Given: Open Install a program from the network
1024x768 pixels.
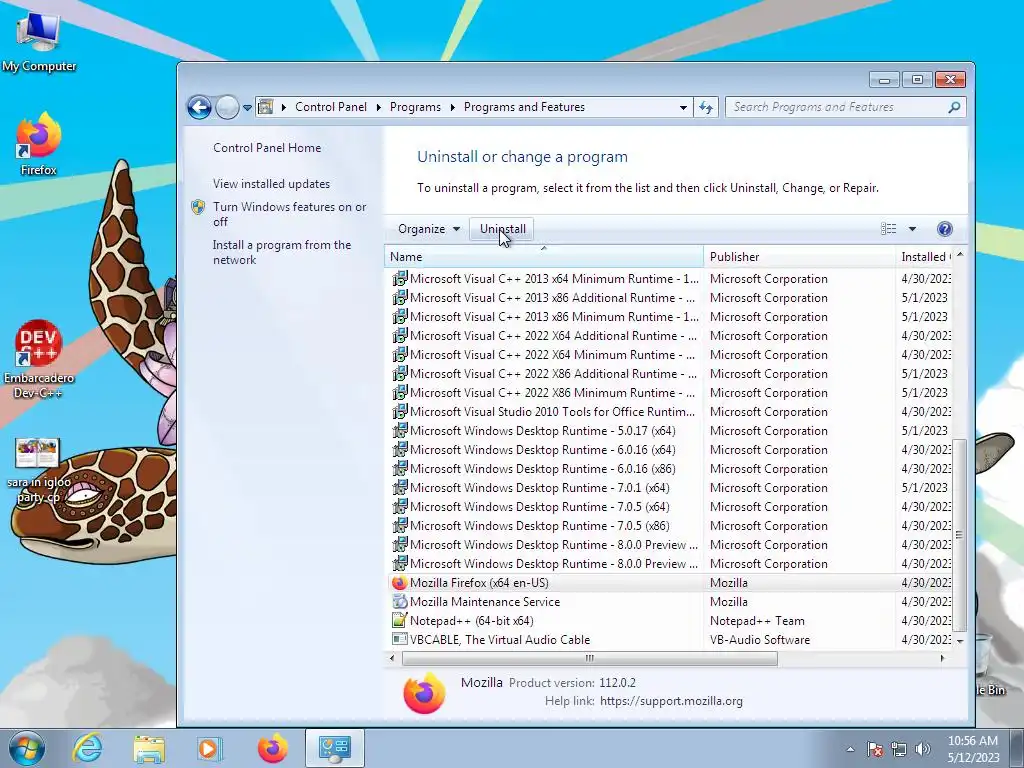Looking at the screenshot, I should [x=281, y=252].
